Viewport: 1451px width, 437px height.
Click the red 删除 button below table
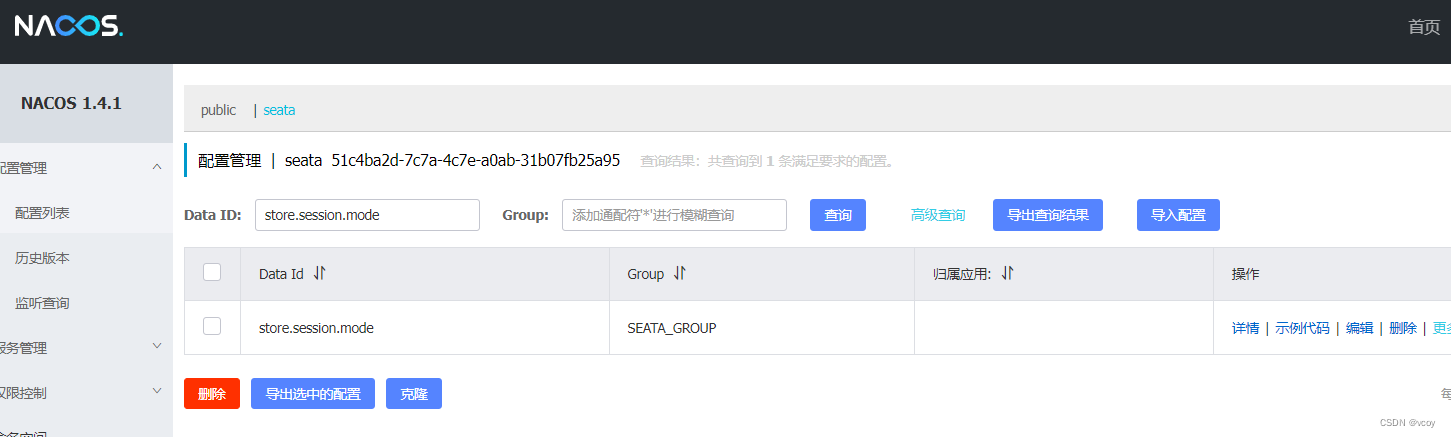(212, 394)
